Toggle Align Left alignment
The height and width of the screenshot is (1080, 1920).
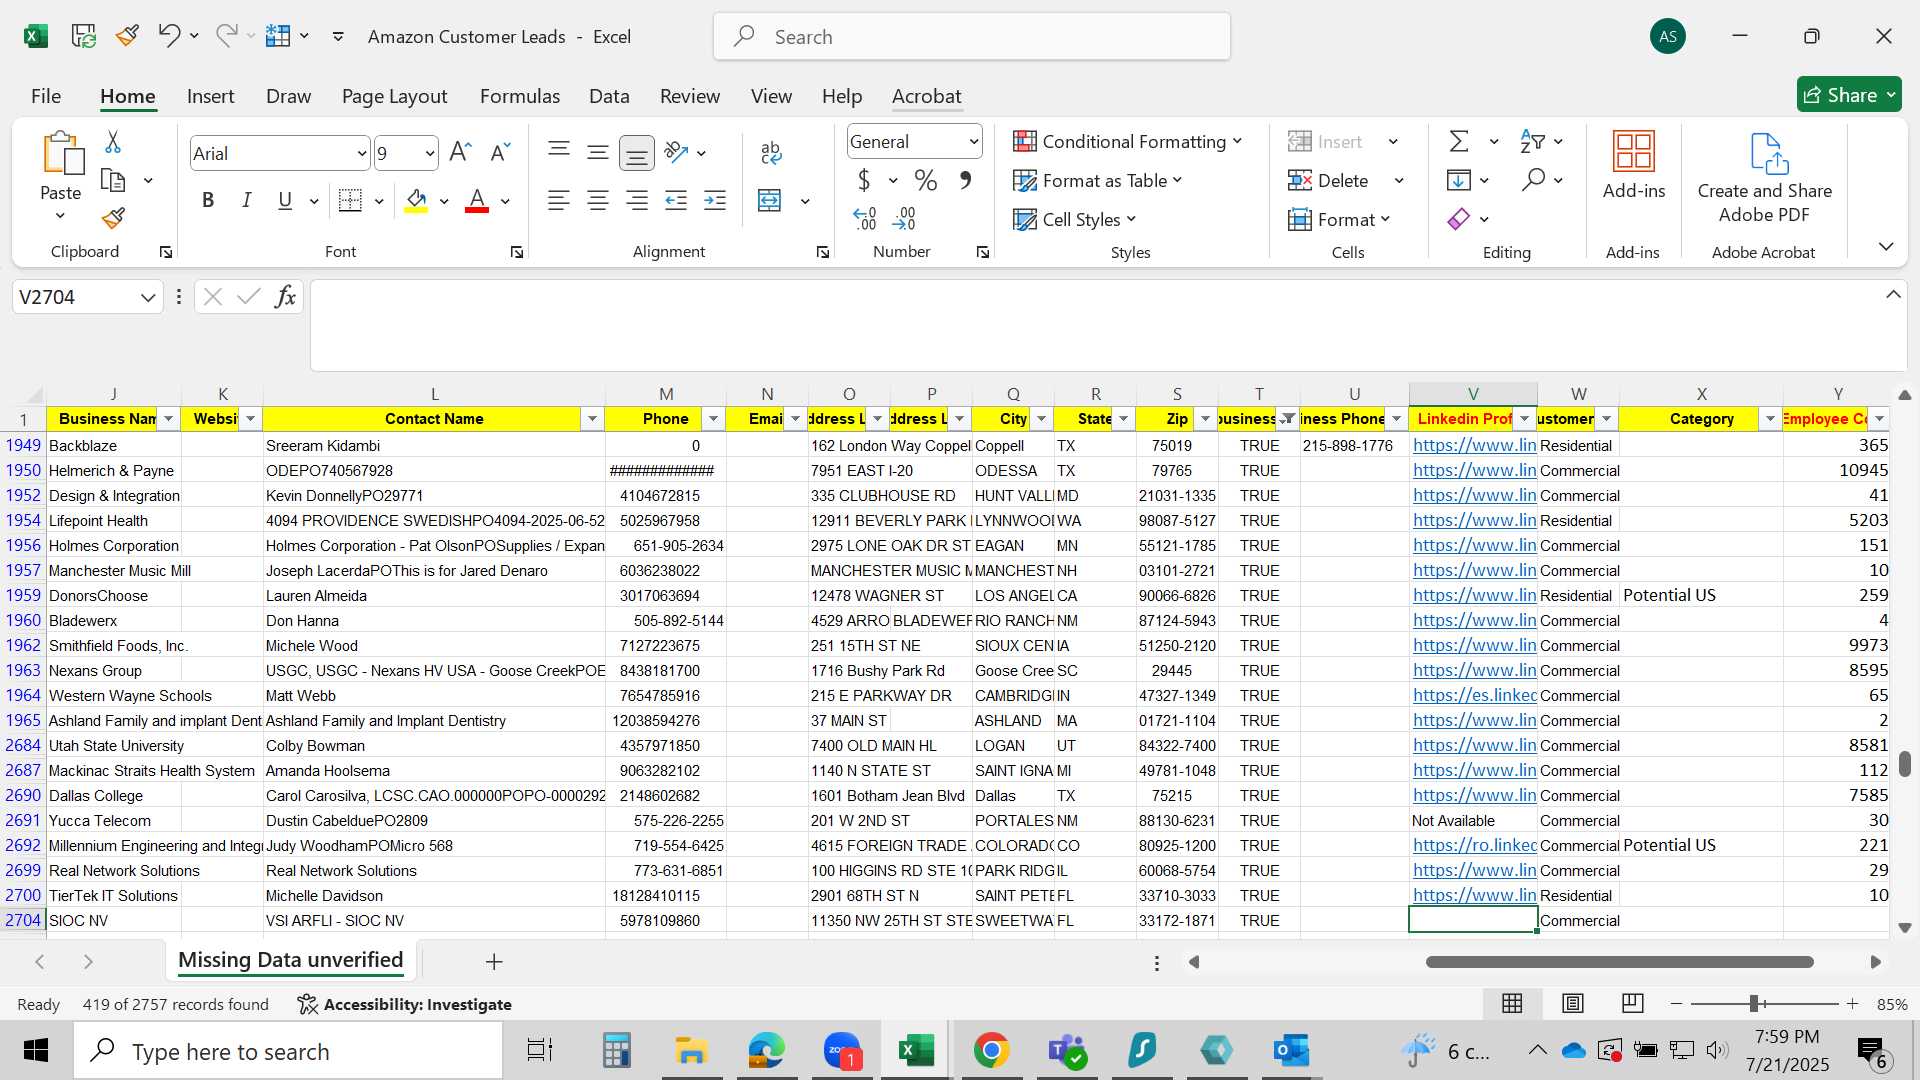click(559, 200)
